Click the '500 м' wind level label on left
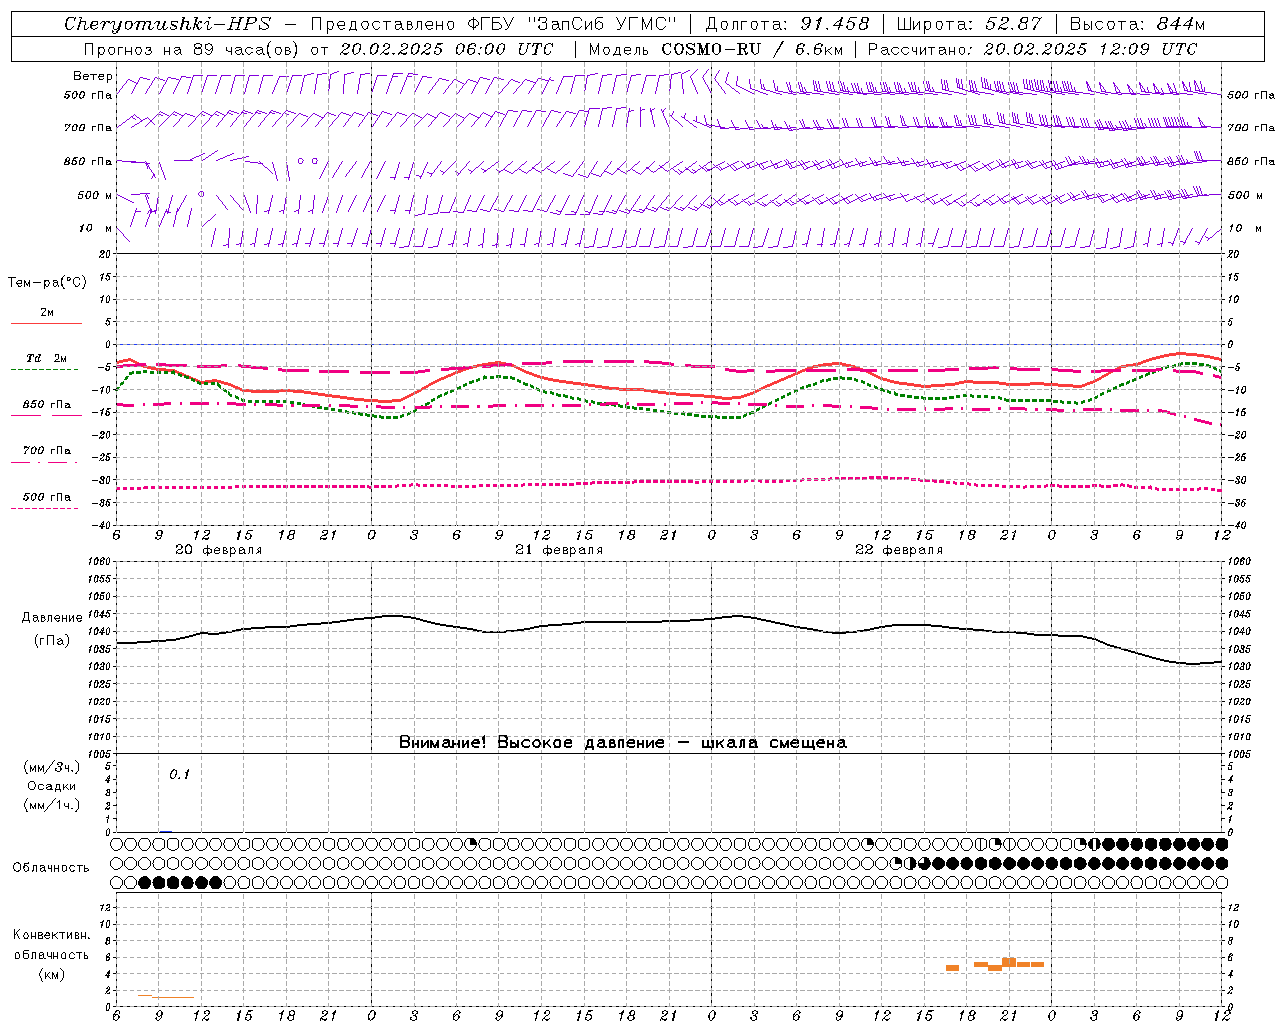 pyautogui.click(x=95, y=195)
